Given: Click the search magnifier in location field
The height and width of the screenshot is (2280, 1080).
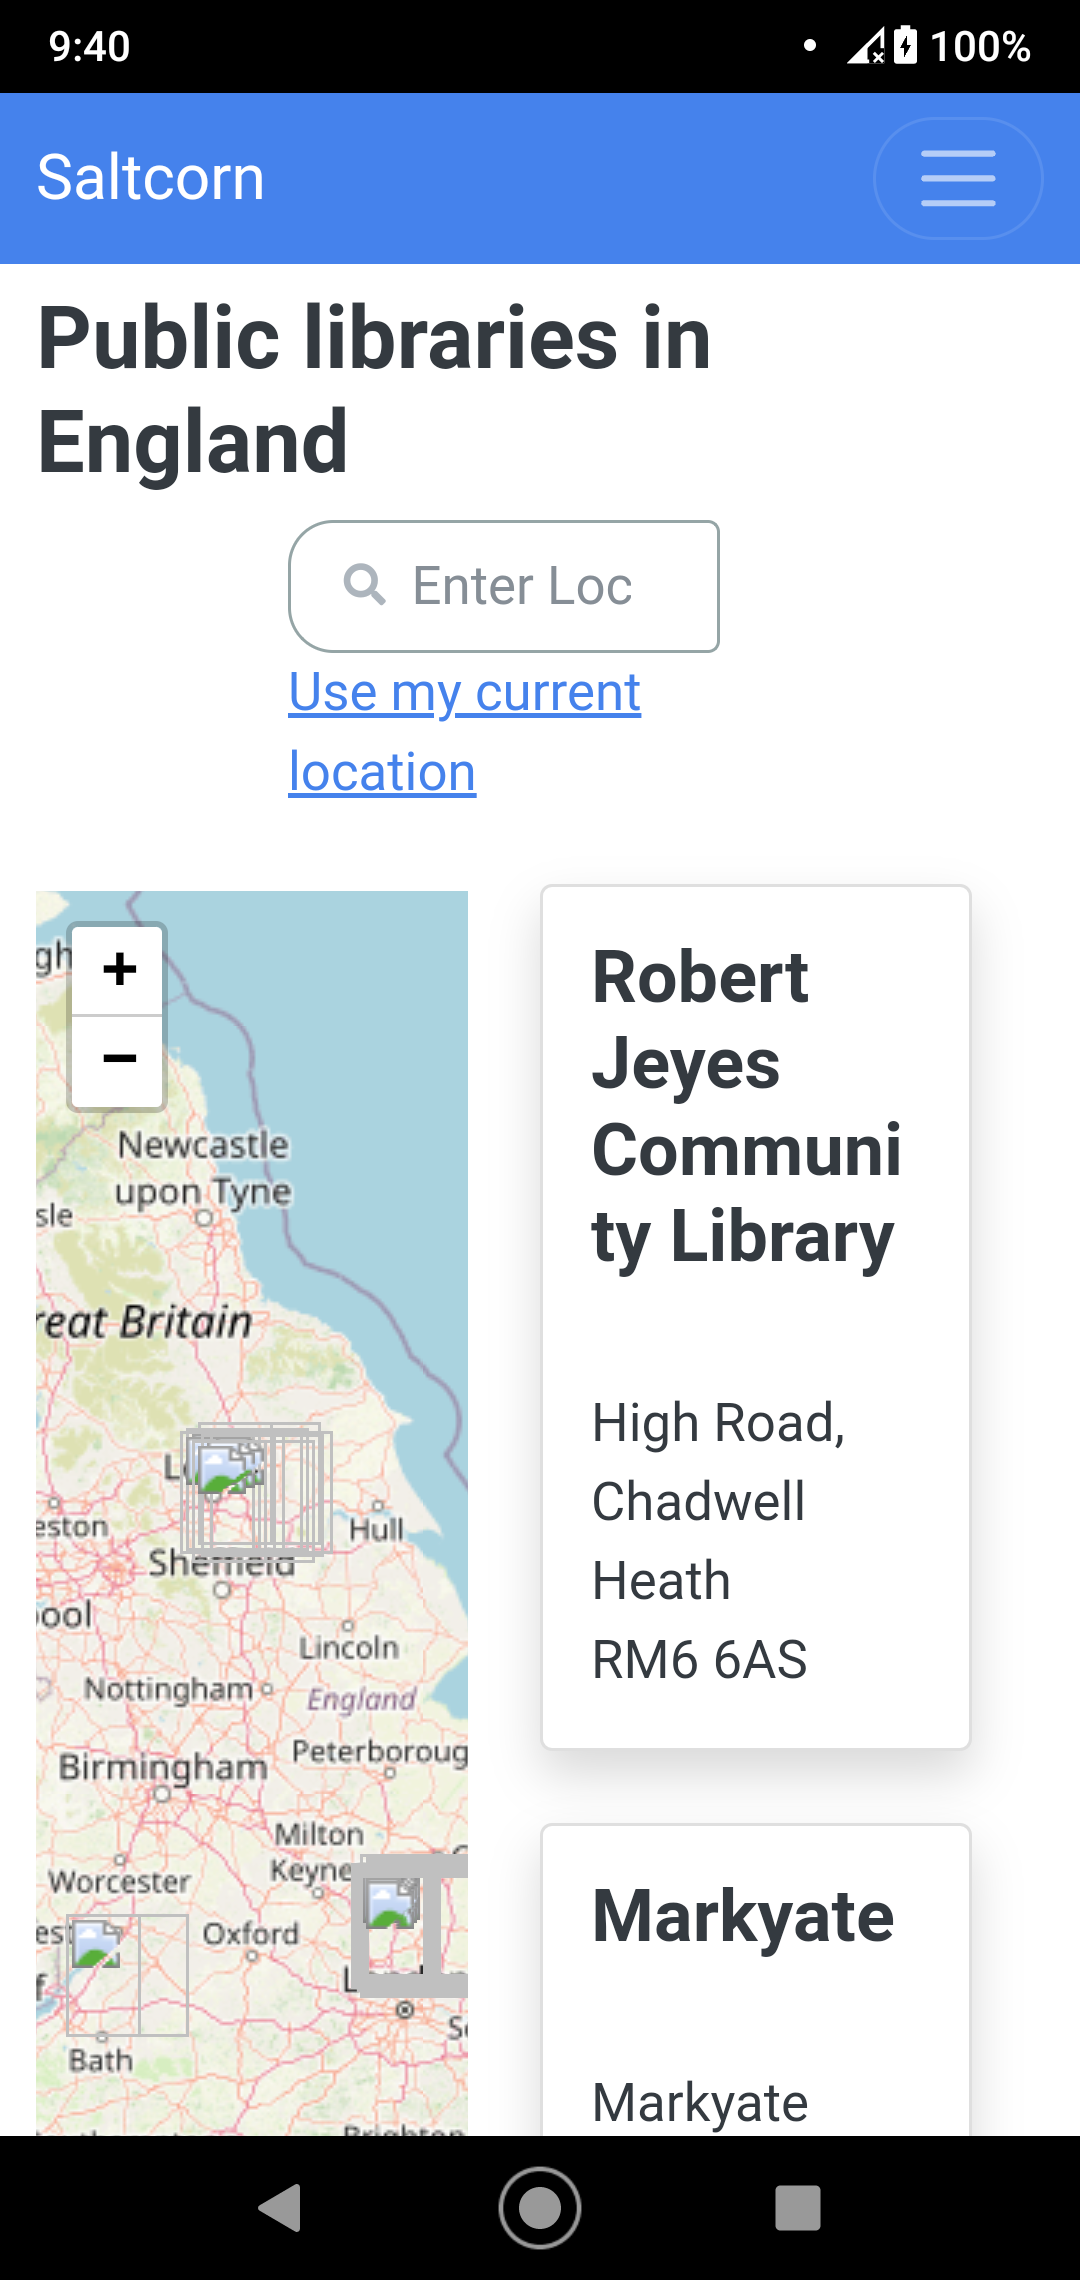Looking at the screenshot, I should [x=366, y=585].
